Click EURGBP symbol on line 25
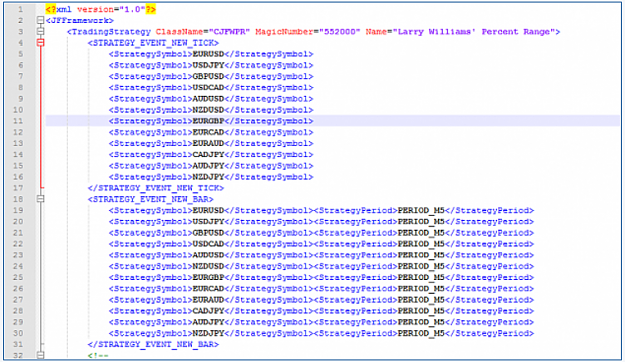The height and width of the screenshot is (362, 625). point(208,277)
